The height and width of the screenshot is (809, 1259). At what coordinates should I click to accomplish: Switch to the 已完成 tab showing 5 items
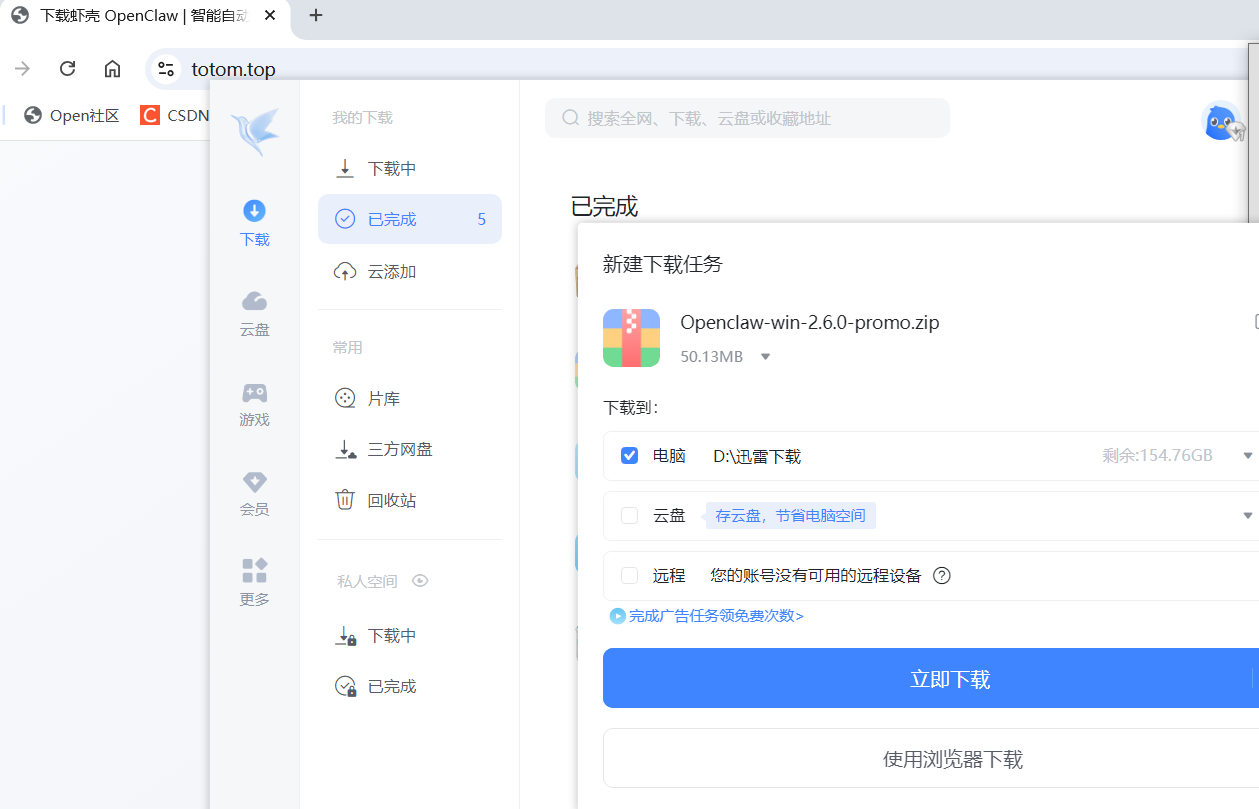(x=410, y=218)
